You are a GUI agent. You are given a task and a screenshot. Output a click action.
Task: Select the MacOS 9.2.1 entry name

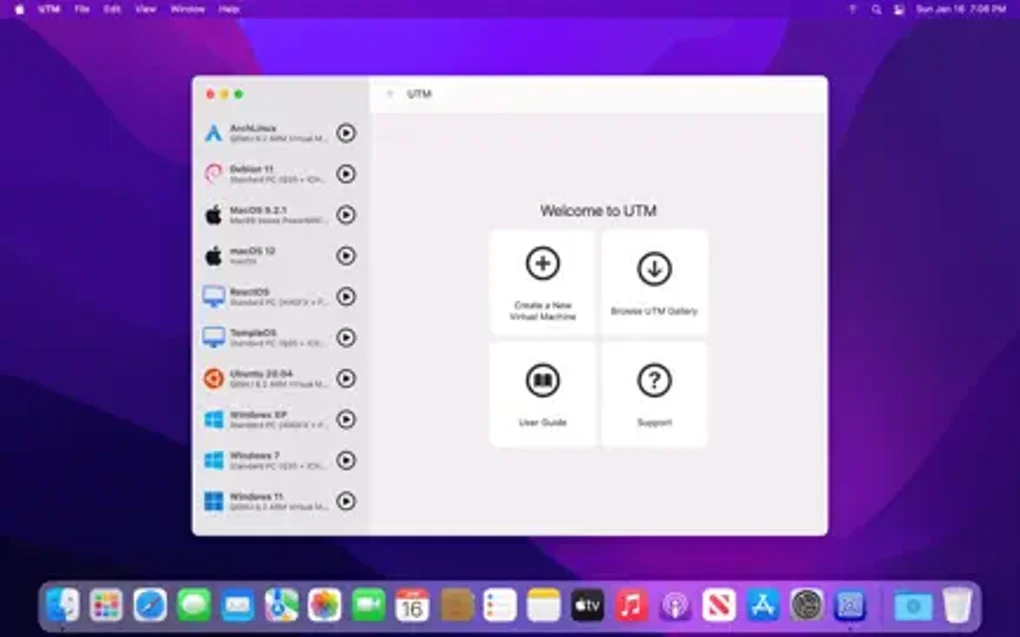pyautogui.click(x=258, y=210)
